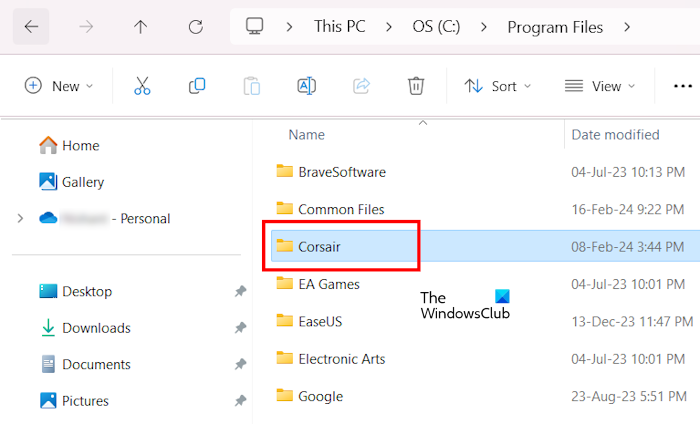This screenshot has height=424, width=700.
Task: Open Documents in quick access
Action: pos(85,364)
